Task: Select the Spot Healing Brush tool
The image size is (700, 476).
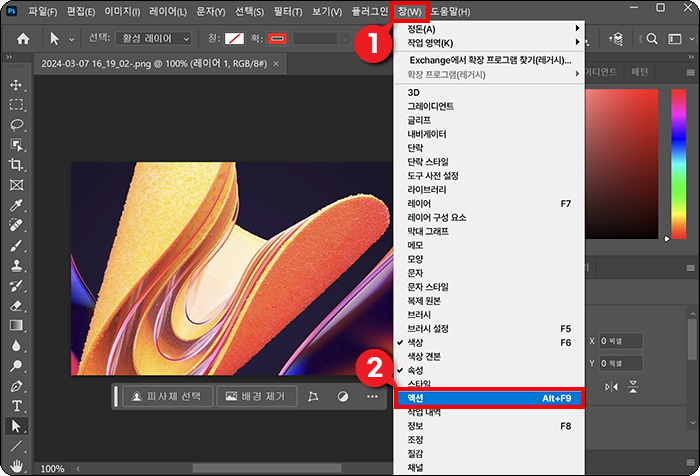Action: pyautogui.click(x=17, y=225)
